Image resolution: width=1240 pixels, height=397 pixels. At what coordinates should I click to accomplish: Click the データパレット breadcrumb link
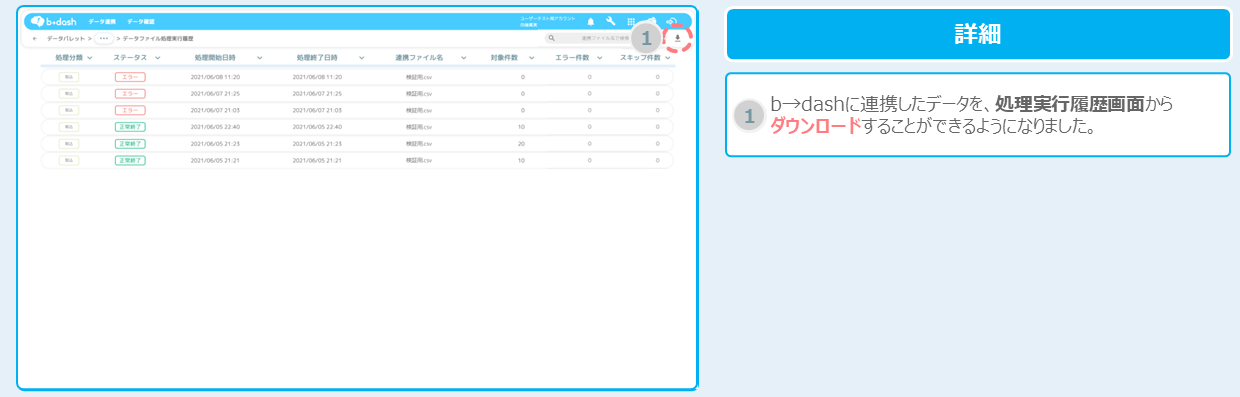[65, 38]
